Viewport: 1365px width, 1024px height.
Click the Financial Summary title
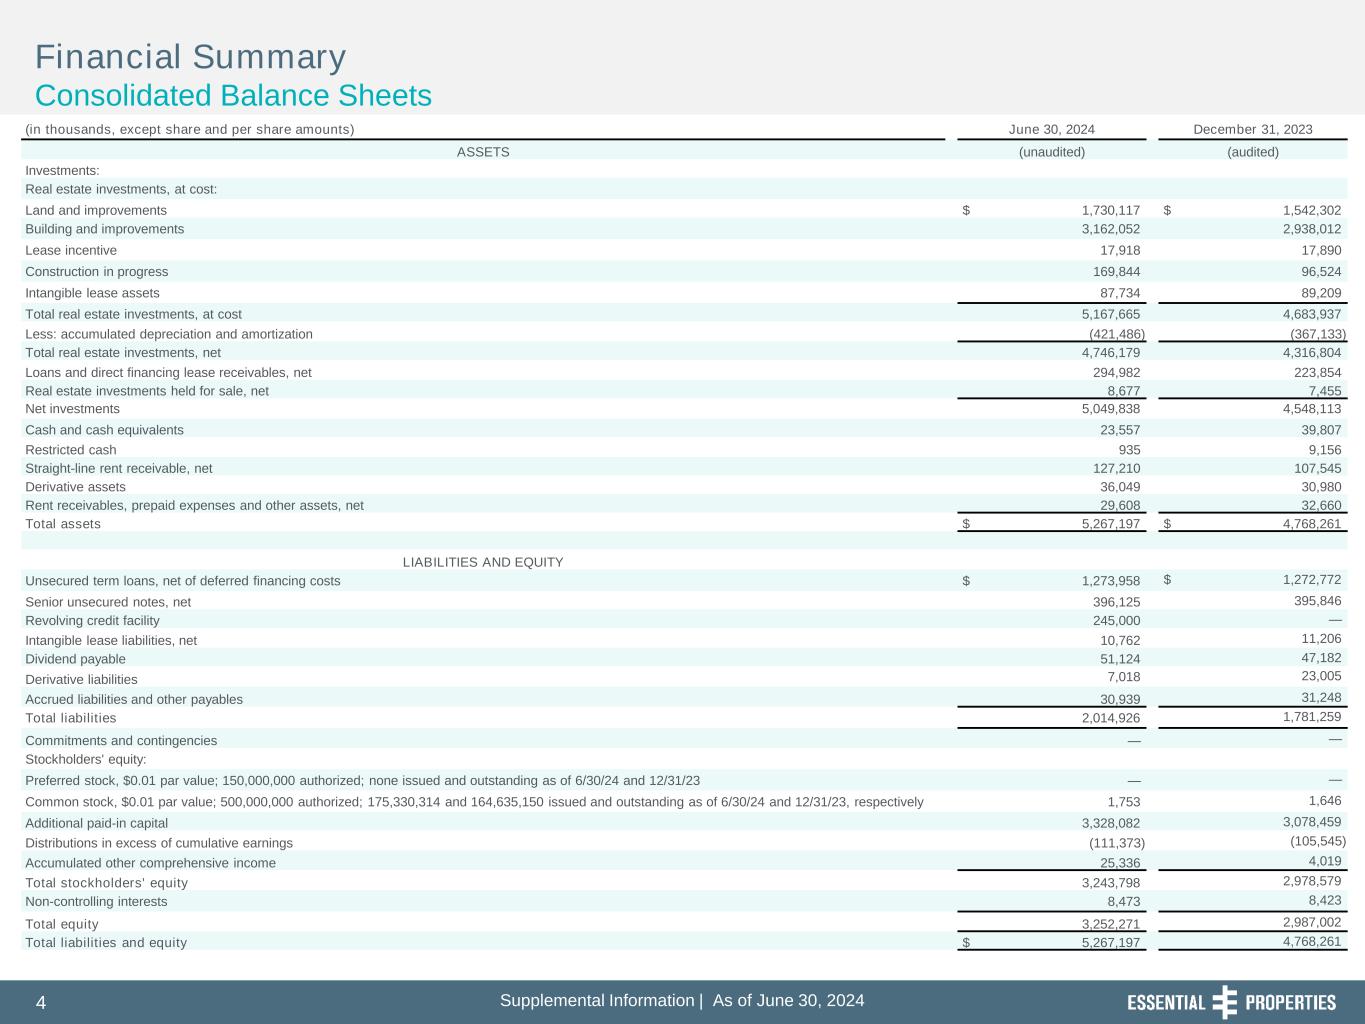(190, 57)
